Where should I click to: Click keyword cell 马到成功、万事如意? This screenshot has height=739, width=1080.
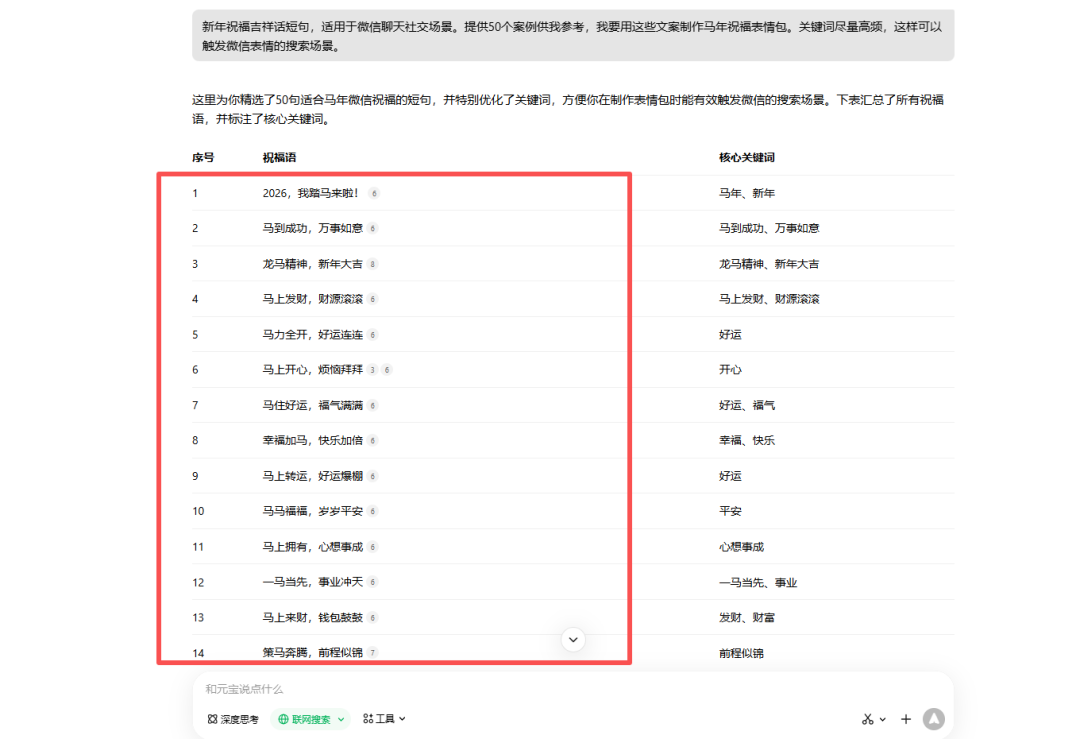click(x=769, y=229)
